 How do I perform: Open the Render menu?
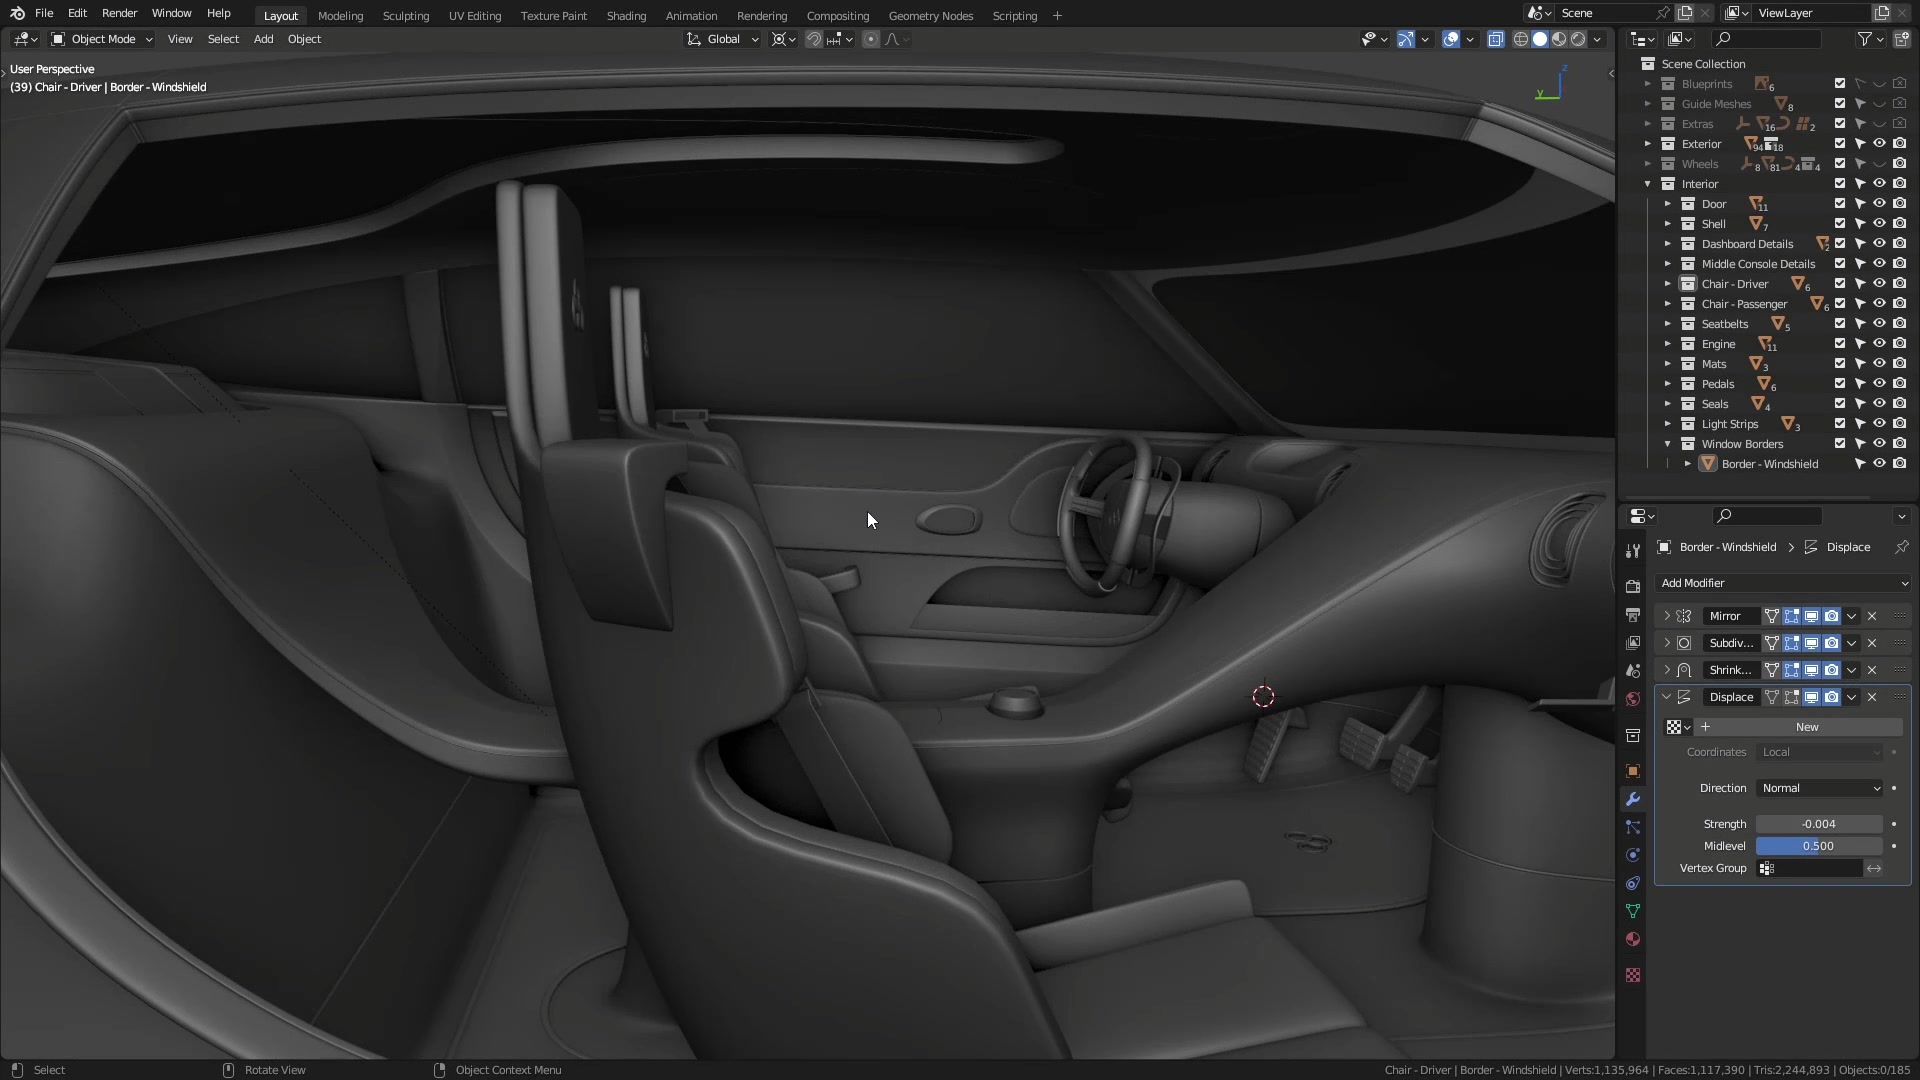pyautogui.click(x=119, y=13)
